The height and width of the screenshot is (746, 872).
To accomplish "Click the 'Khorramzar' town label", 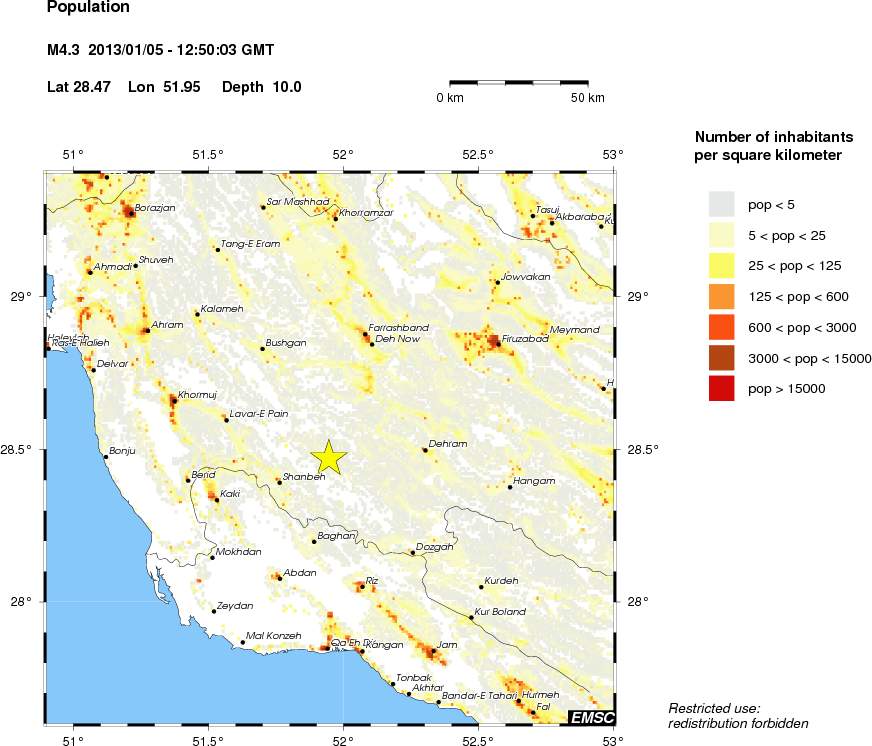I will click(x=366, y=213).
